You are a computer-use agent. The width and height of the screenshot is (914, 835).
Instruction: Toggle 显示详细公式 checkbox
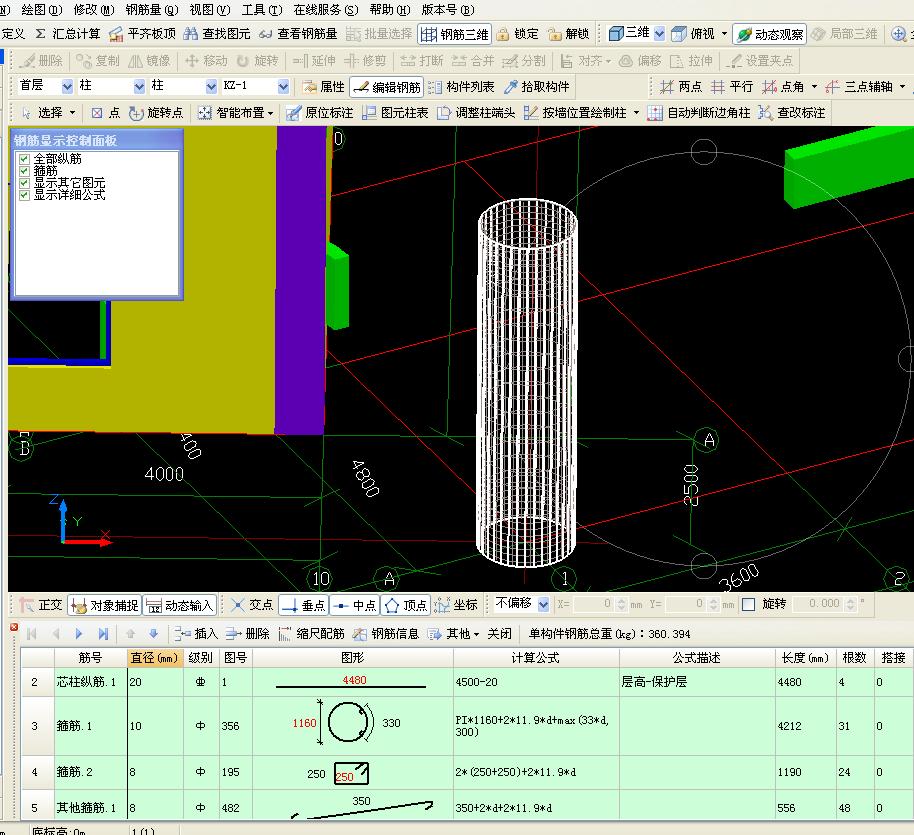[x=24, y=195]
